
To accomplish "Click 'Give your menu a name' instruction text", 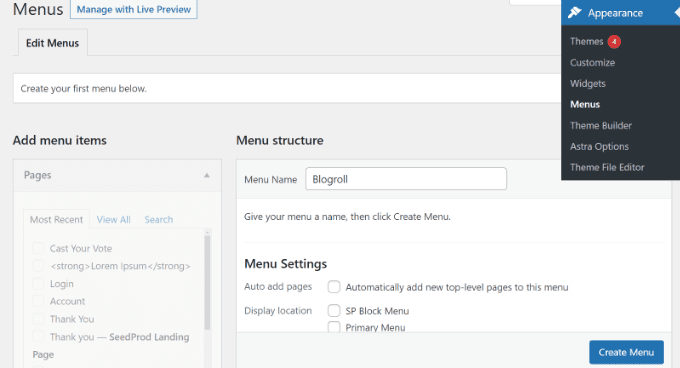I will point(347,216).
